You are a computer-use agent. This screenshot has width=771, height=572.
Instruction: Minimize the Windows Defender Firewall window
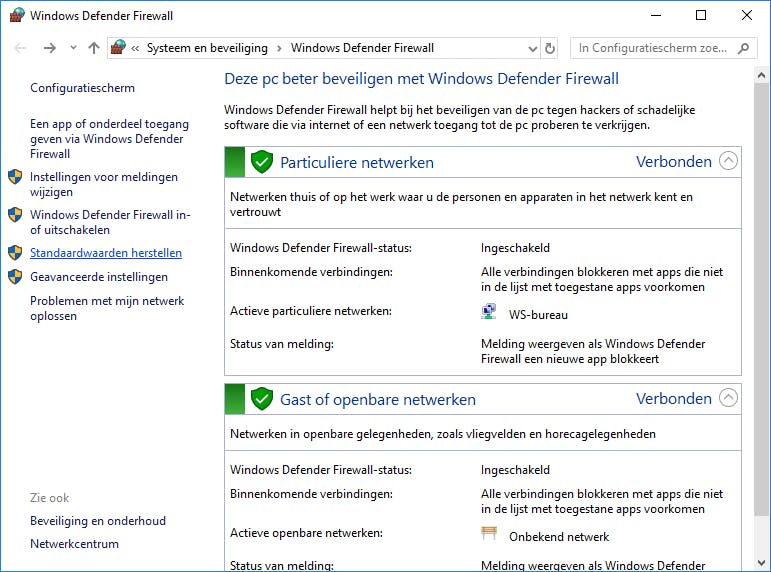coord(656,15)
